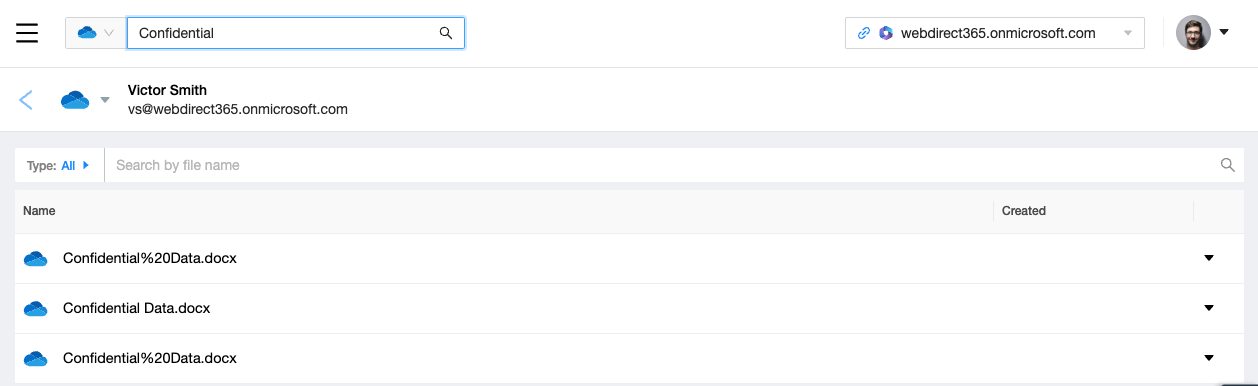The image size is (1258, 386).
Task: Go back using the blue left chevron
Action: pos(26,100)
